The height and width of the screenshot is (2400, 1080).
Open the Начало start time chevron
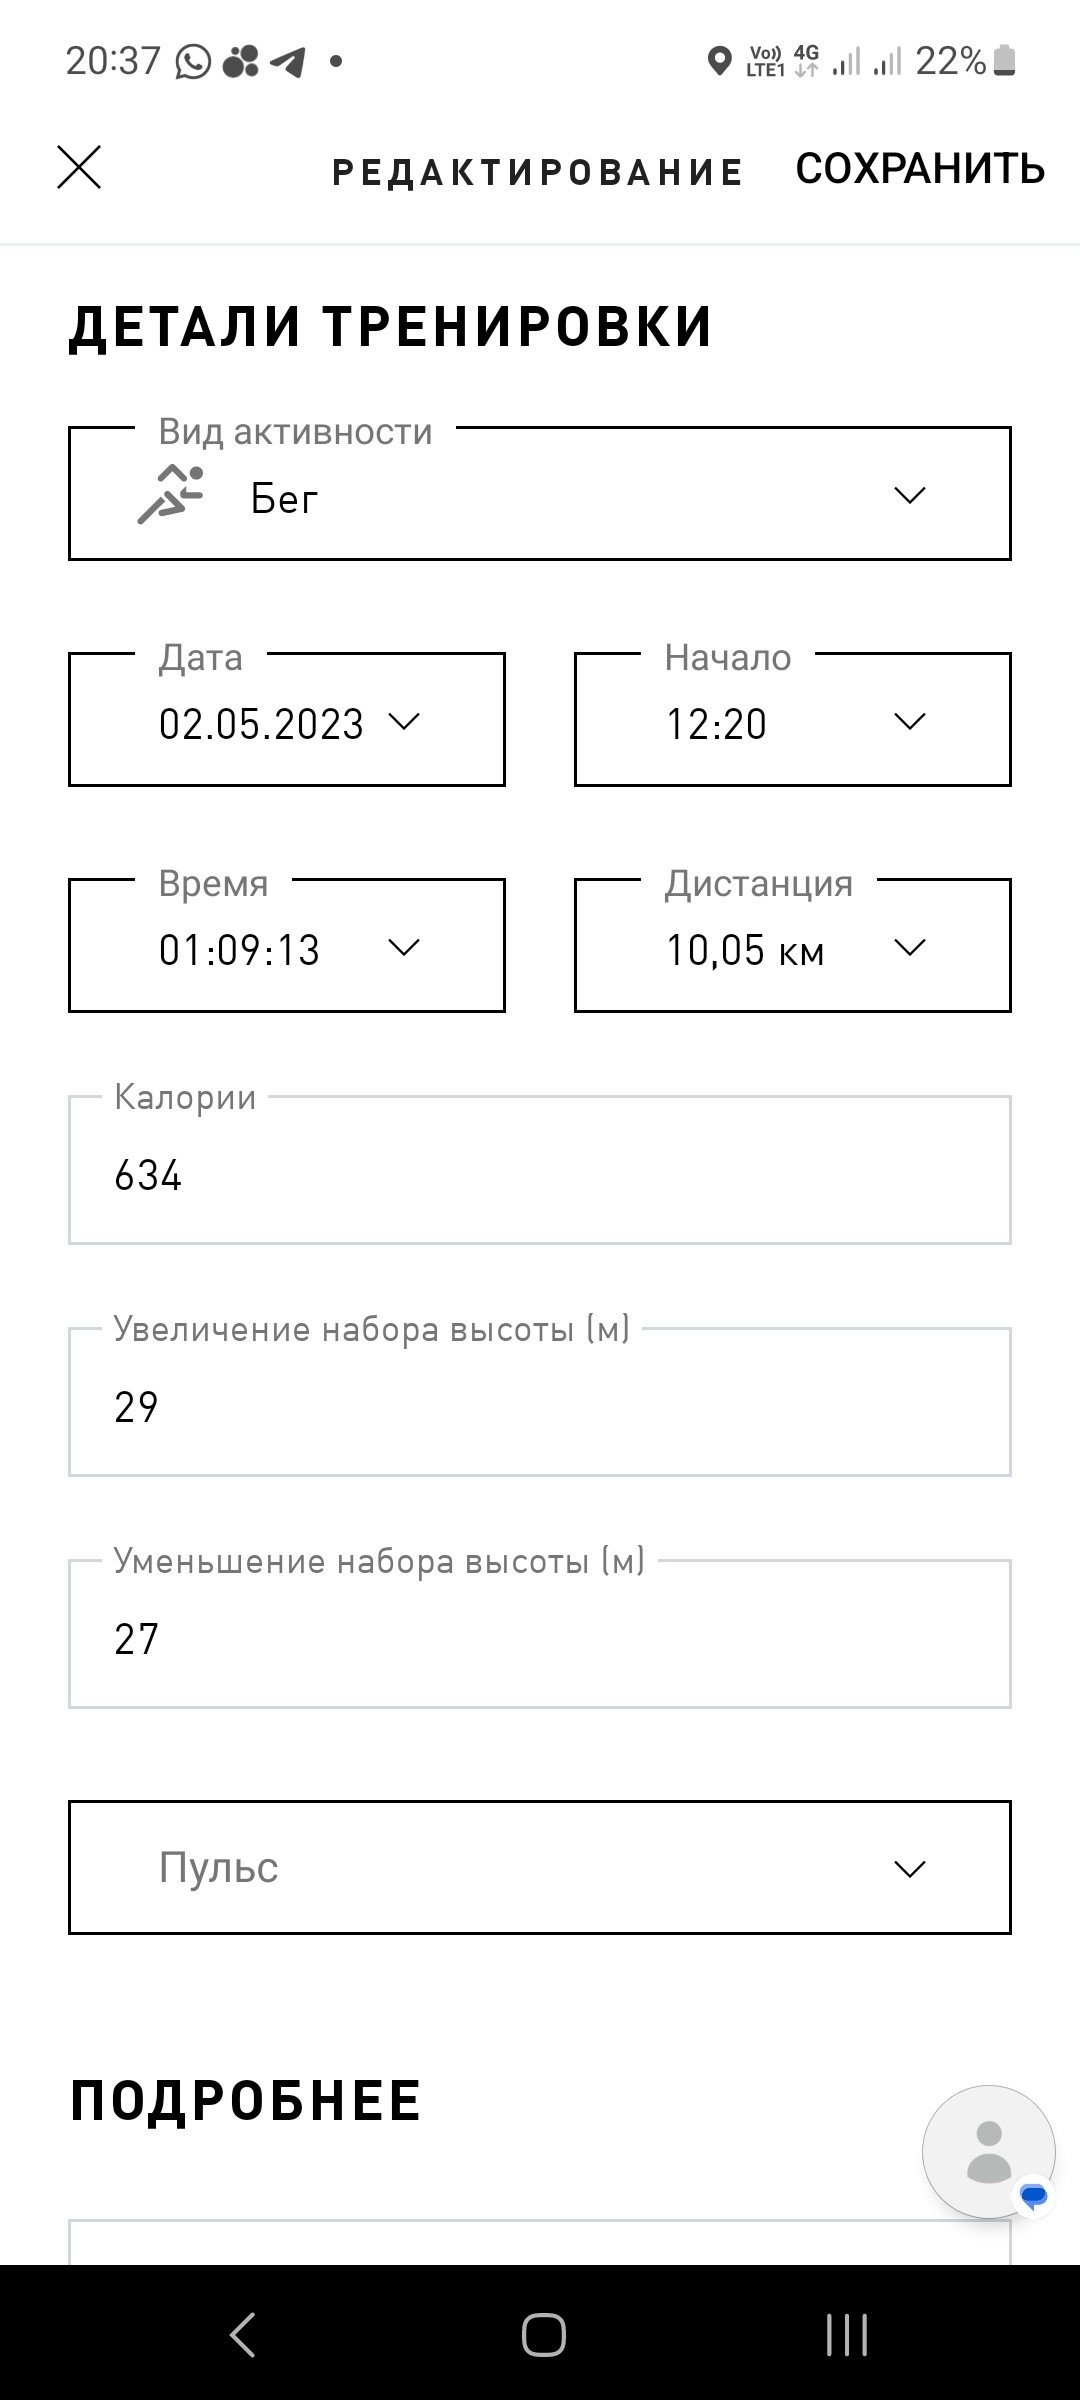[909, 721]
